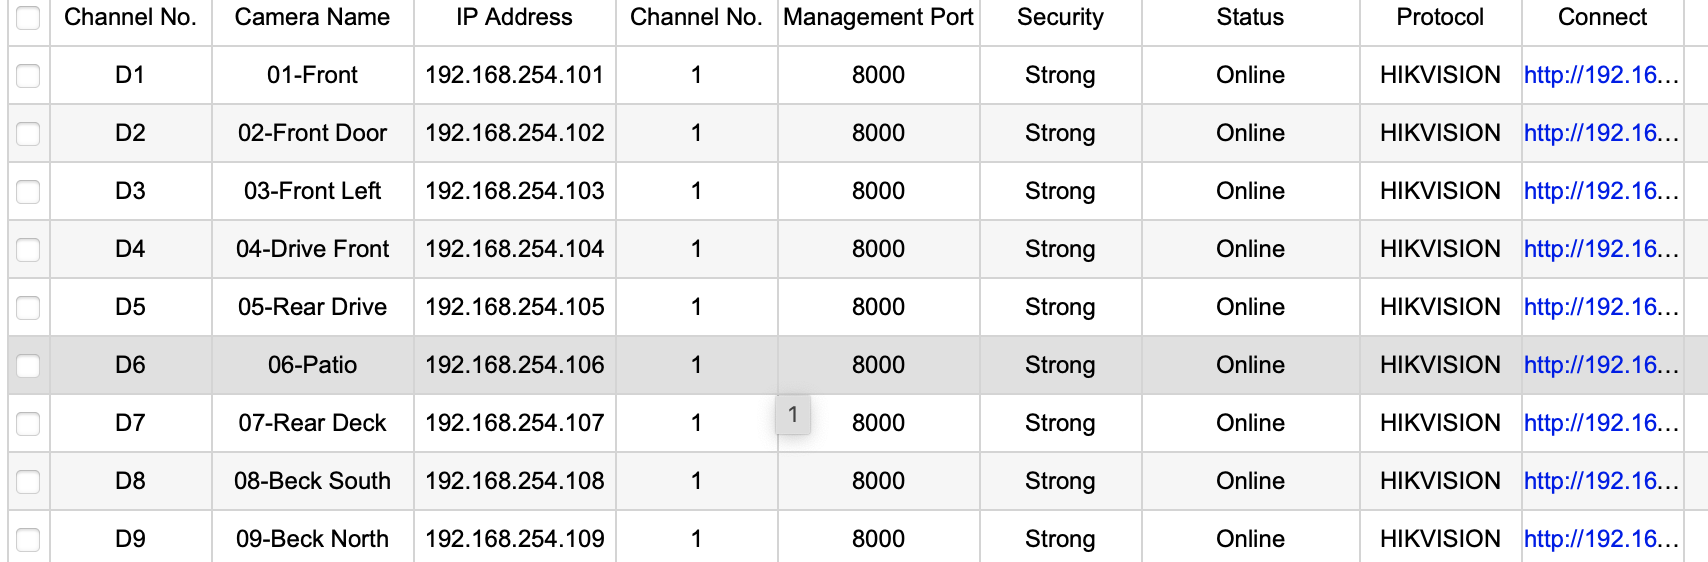Select the Protocol column header
This screenshot has height=562, width=1708.
pyautogui.click(x=1440, y=18)
